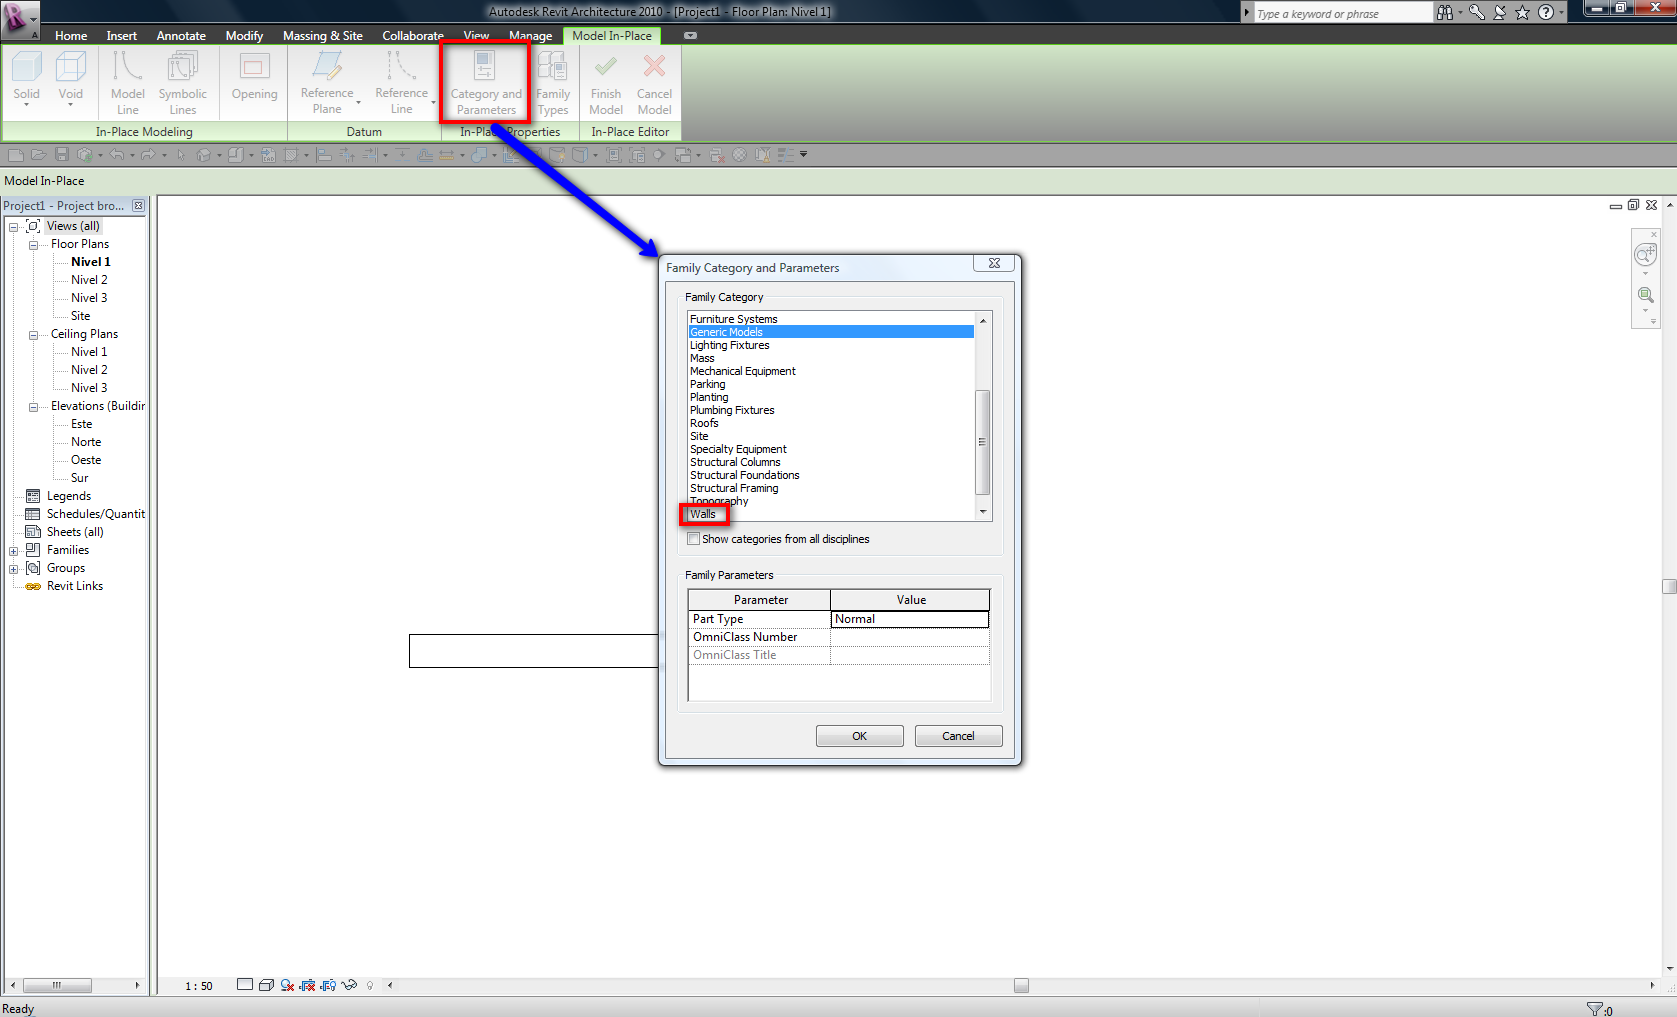Screen dimensions: 1677x1017
Task: Click the binoculars search icon
Action: tap(1445, 12)
